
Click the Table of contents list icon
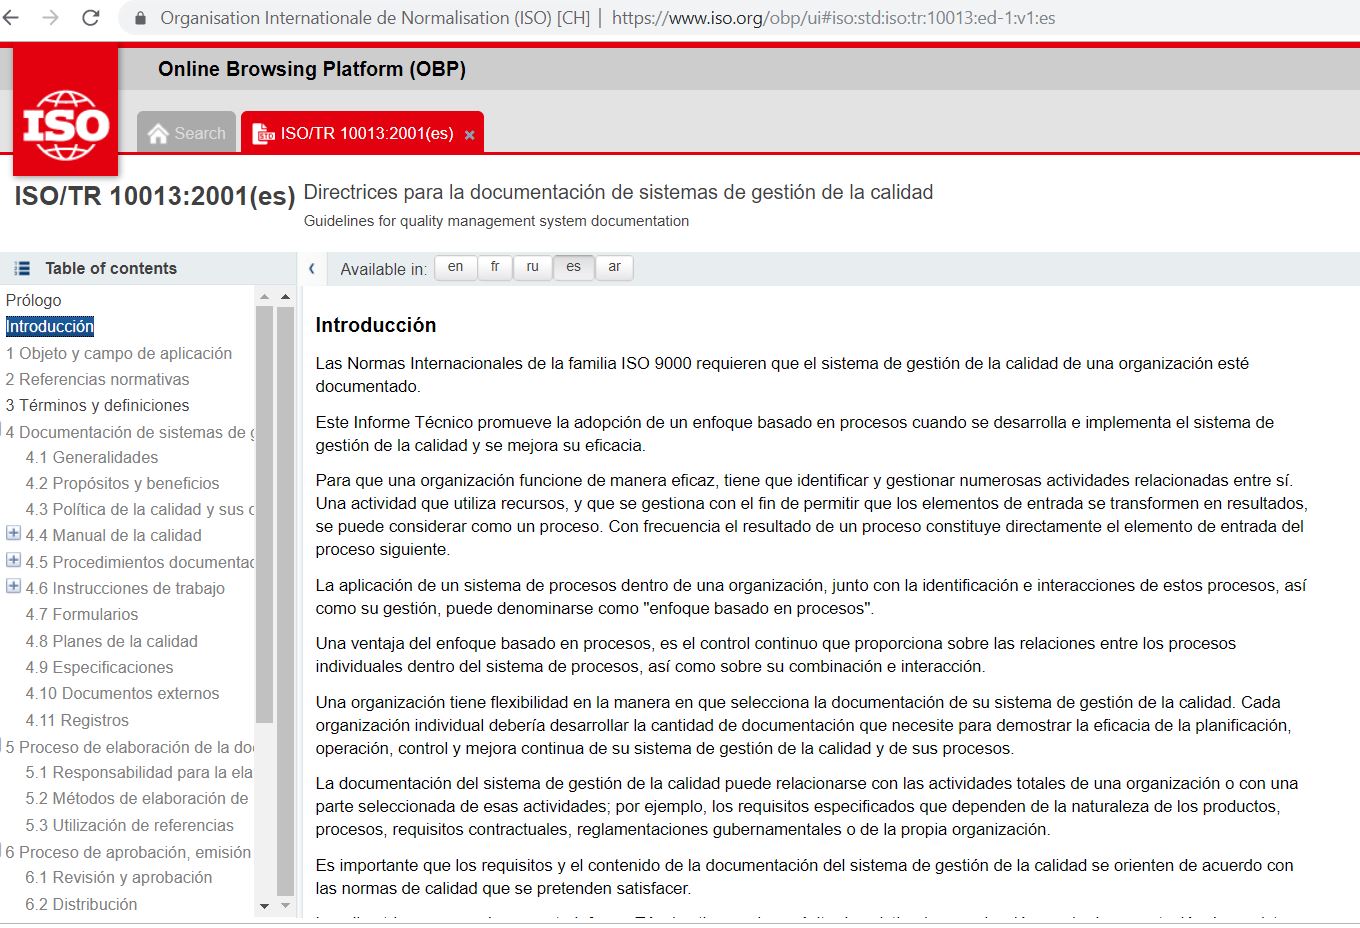22,268
